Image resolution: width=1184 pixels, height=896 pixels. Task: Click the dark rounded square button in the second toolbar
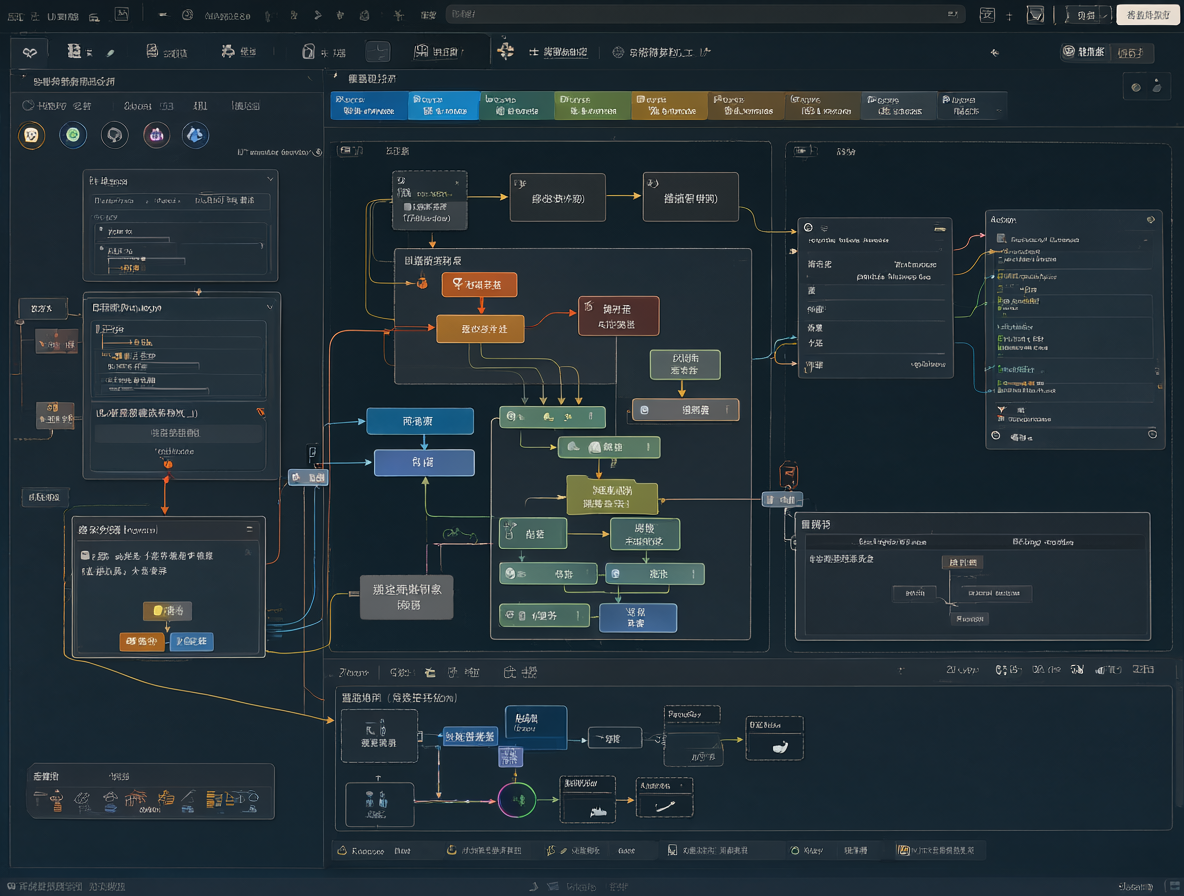click(378, 51)
